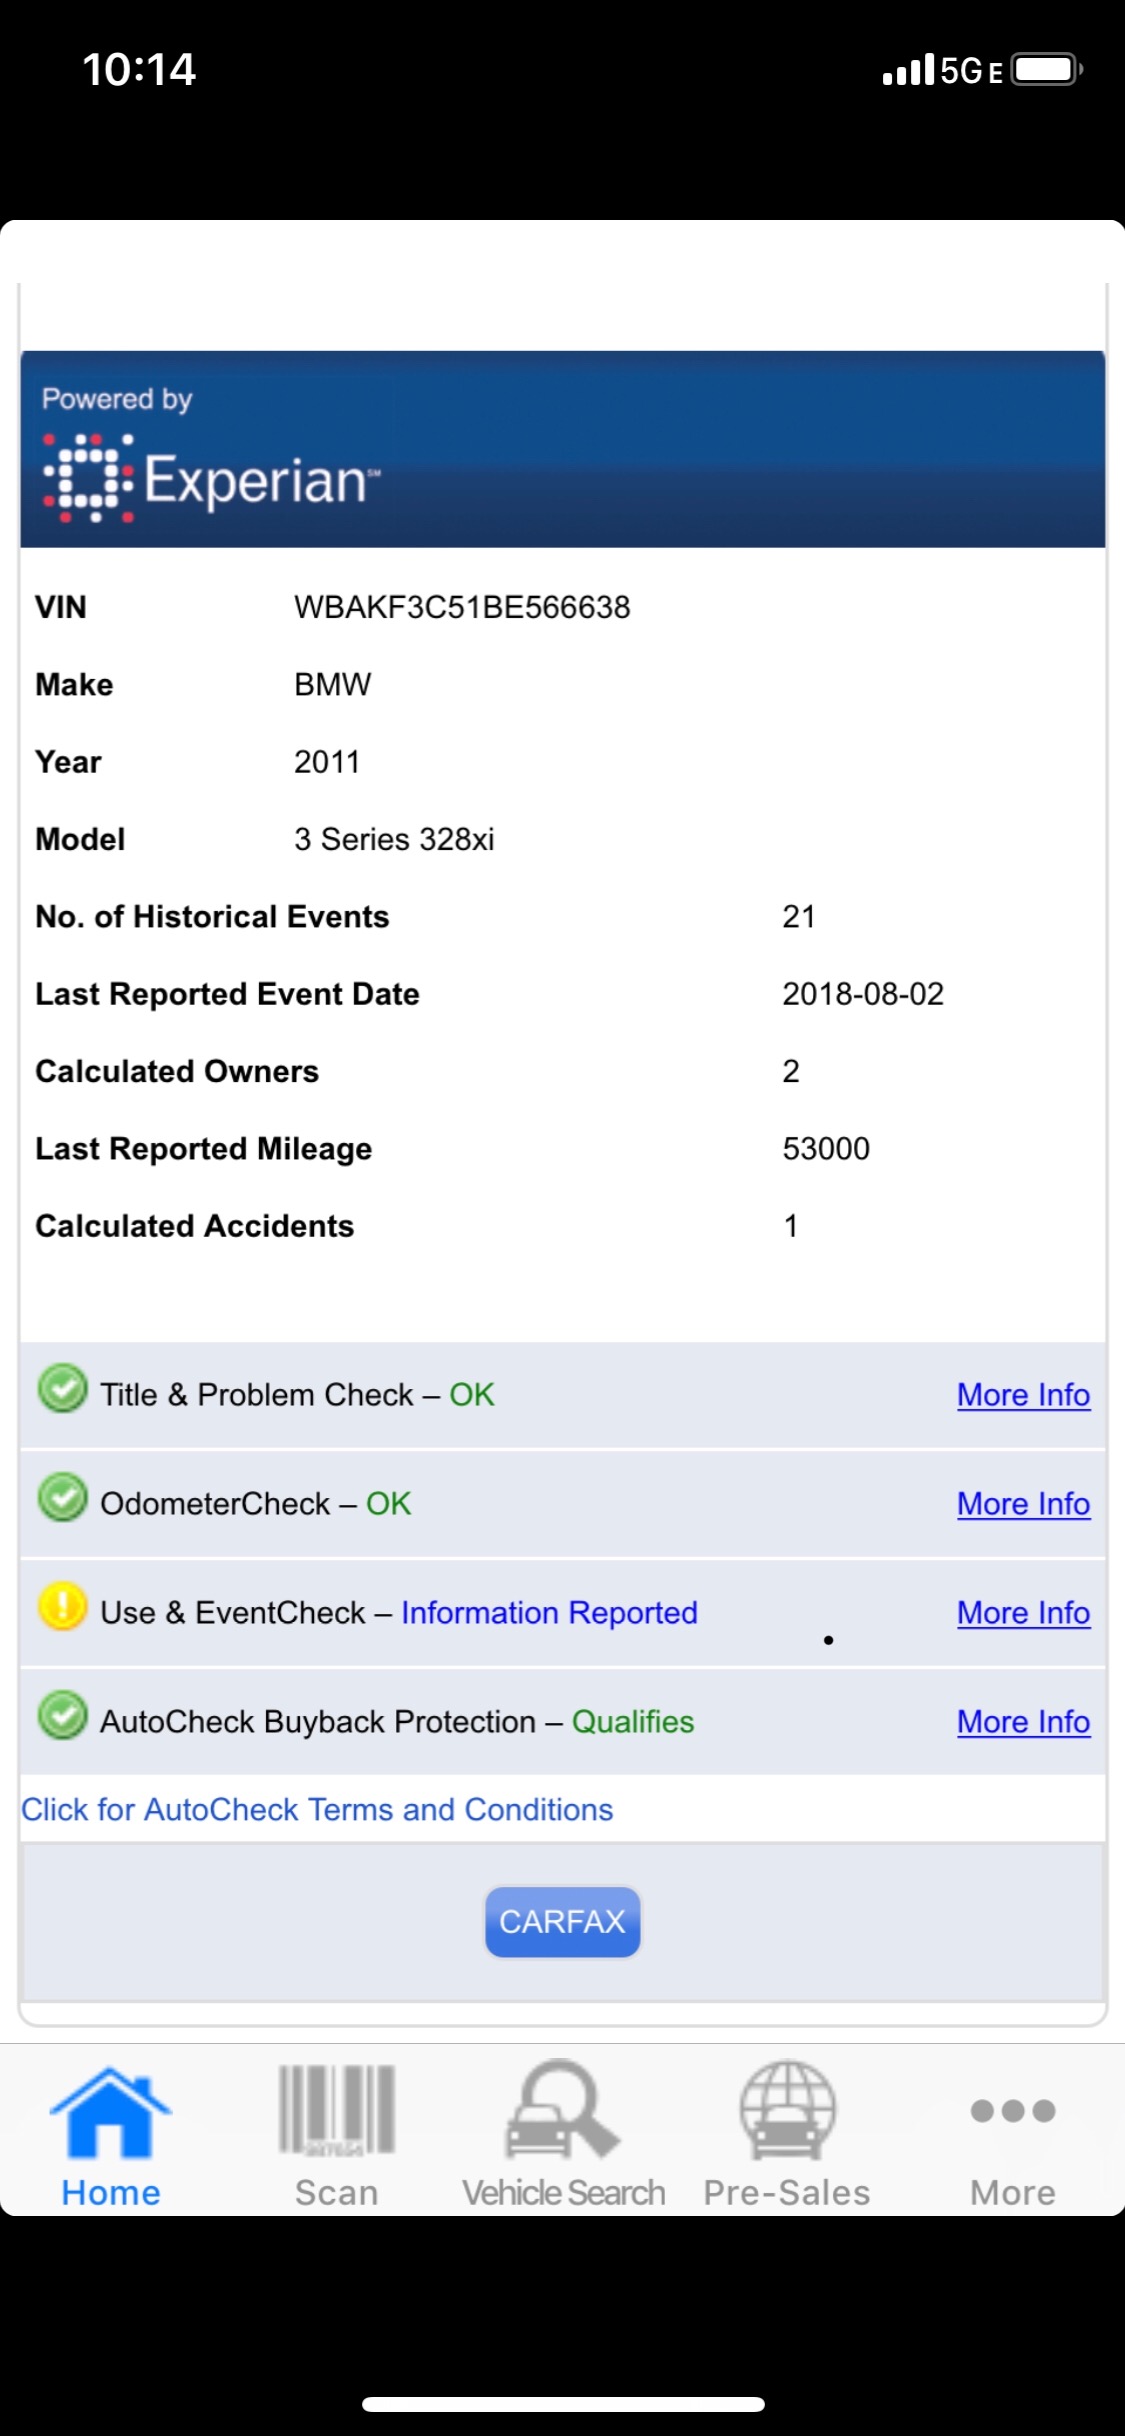Open More Info for OdometerCheck

click(x=1023, y=1504)
